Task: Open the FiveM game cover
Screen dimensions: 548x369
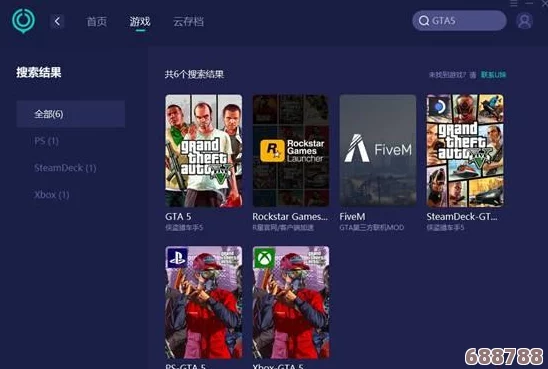Action: (378, 151)
